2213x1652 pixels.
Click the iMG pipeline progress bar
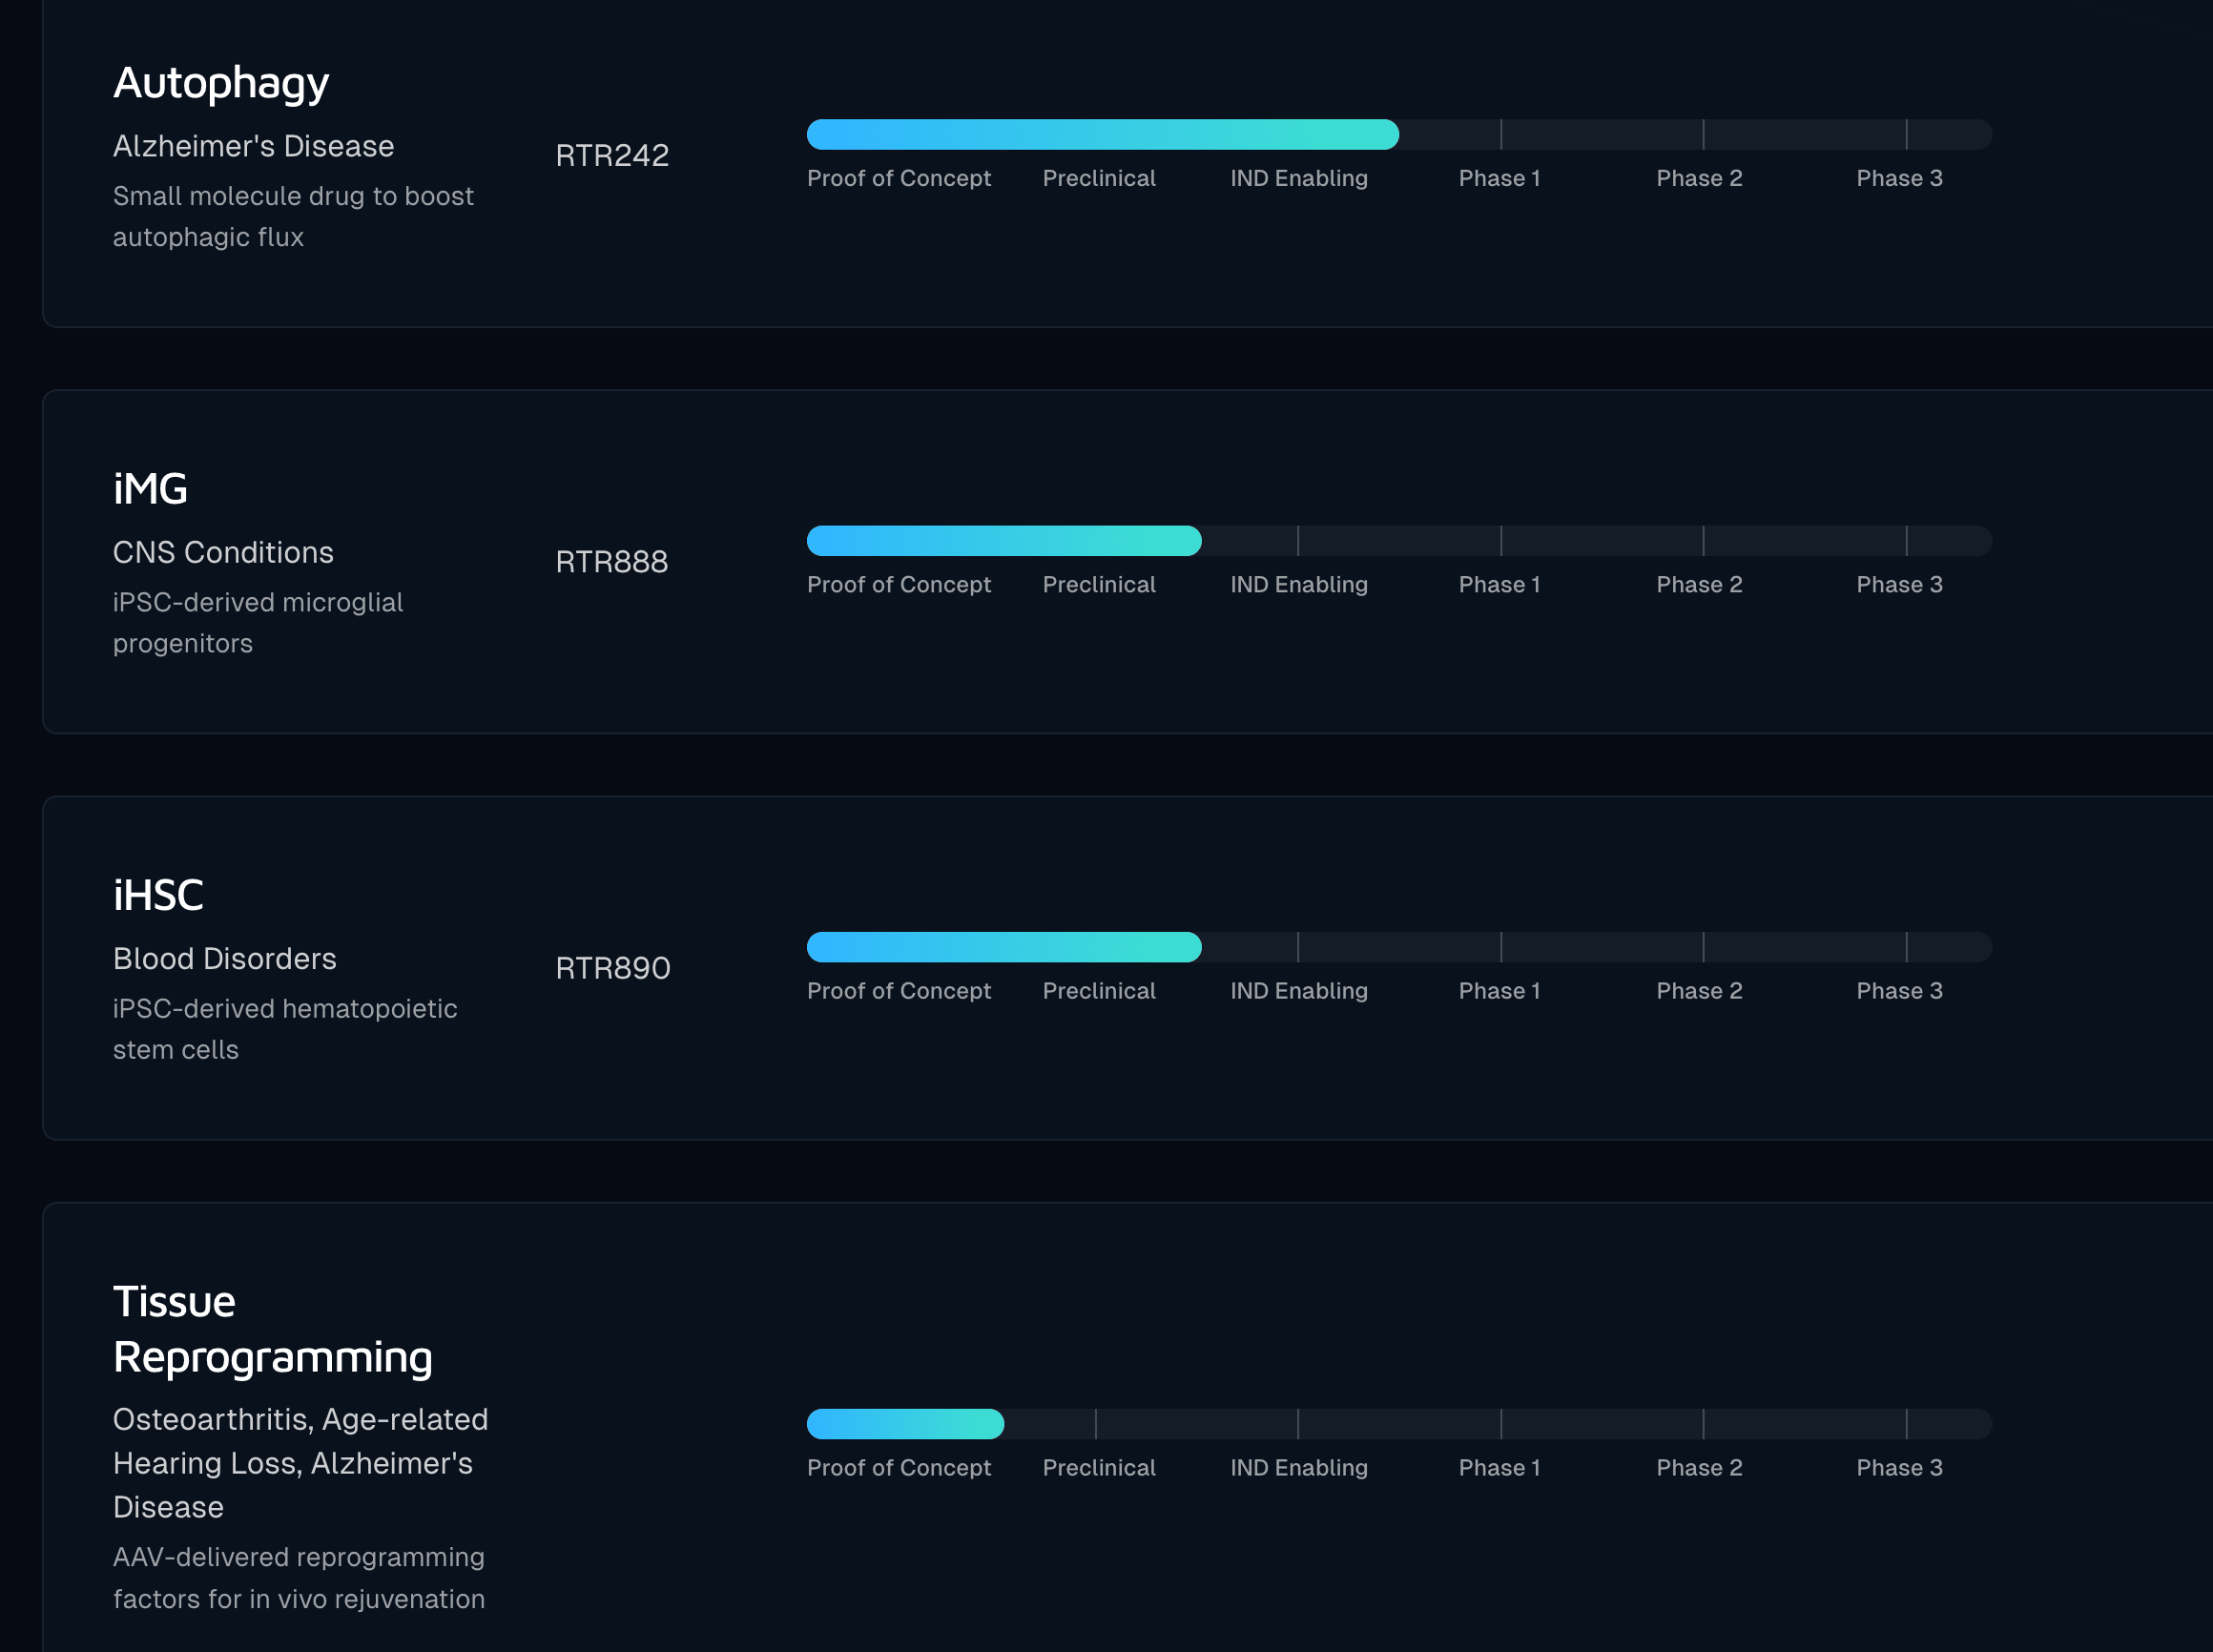[x=1003, y=541]
